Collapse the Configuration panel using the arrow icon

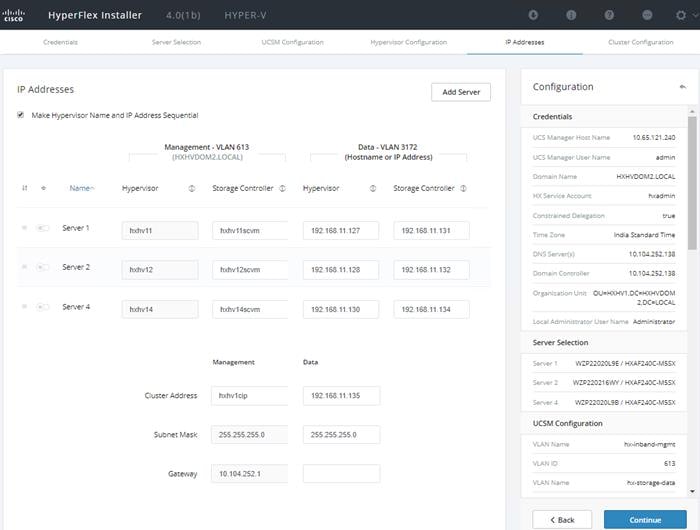(x=683, y=87)
